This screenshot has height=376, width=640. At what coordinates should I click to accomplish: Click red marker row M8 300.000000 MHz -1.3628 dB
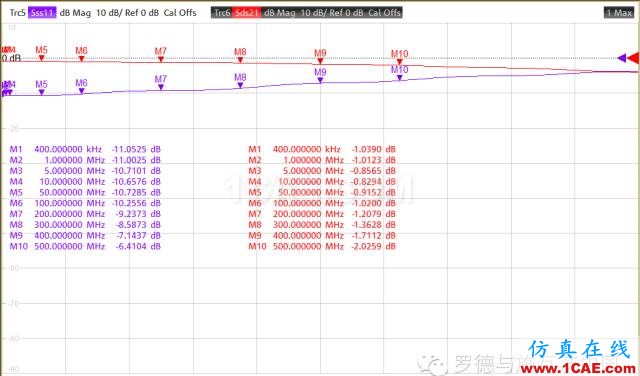[x=322, y=225]
